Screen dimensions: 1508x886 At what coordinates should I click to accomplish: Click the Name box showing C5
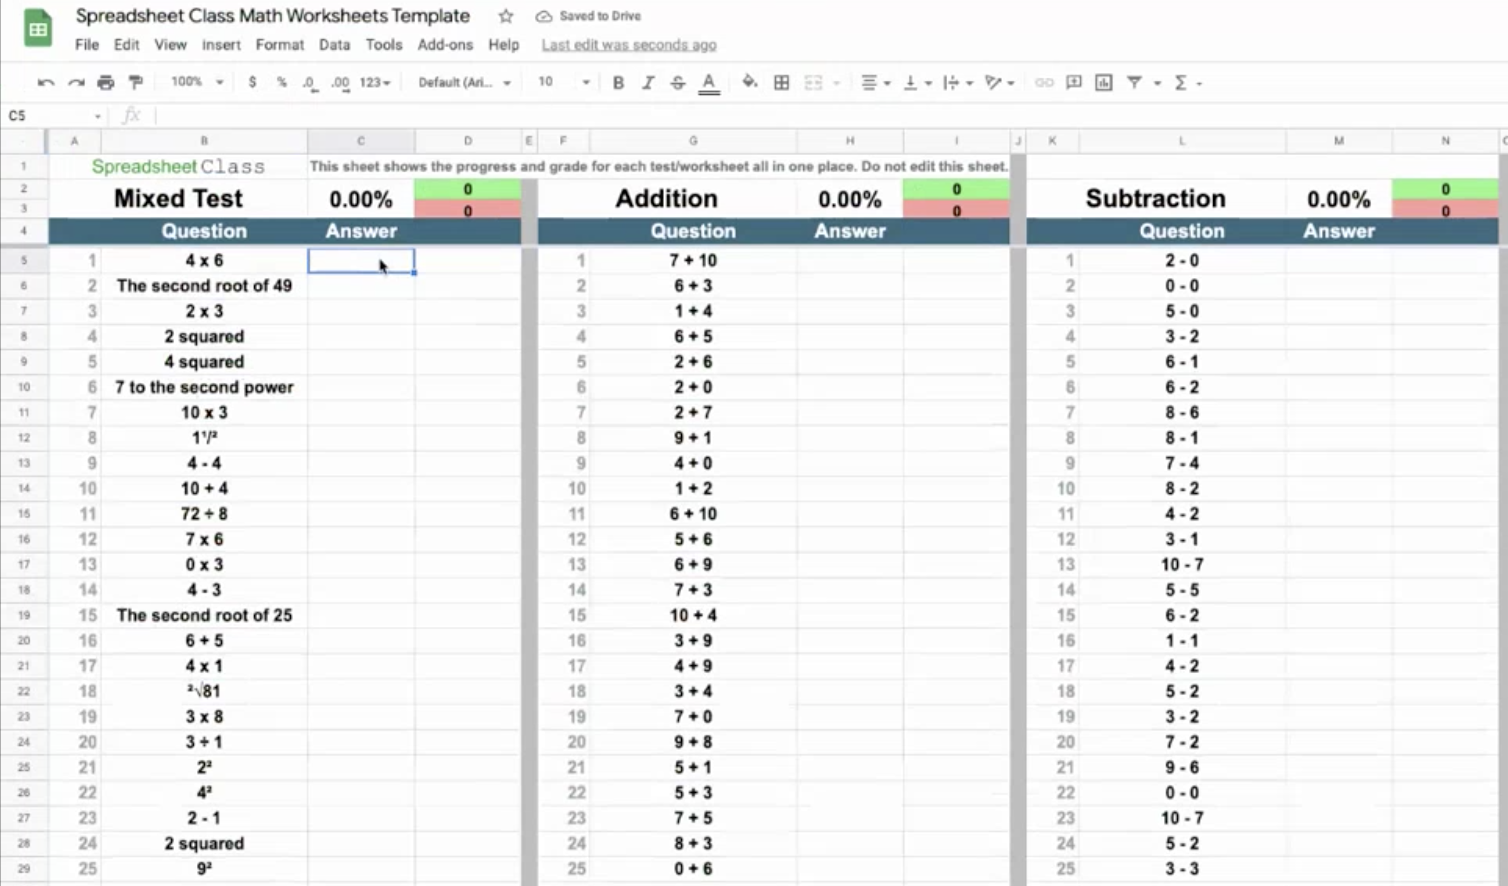[54, 116]
